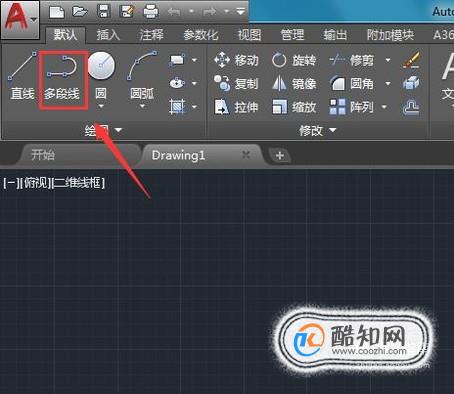
Task: Click the 修剪 trim tool
Action: 352,60
